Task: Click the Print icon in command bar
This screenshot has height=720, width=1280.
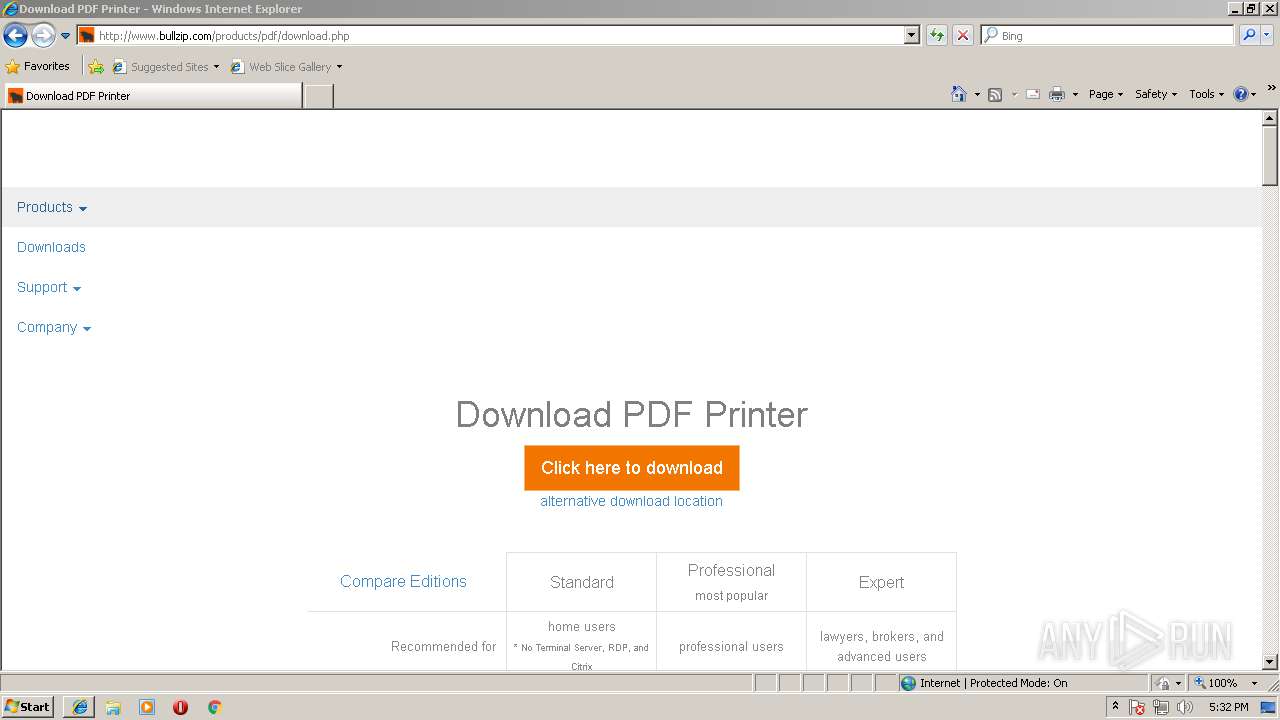Action: 1057,94
